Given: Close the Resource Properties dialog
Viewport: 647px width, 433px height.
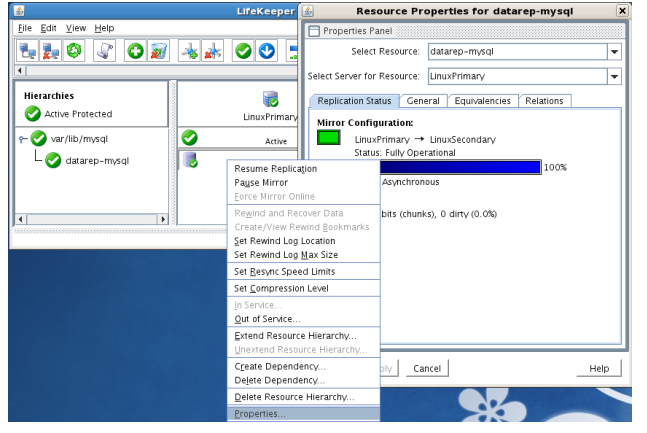Looking at the screenshot, I should point(622,11).
